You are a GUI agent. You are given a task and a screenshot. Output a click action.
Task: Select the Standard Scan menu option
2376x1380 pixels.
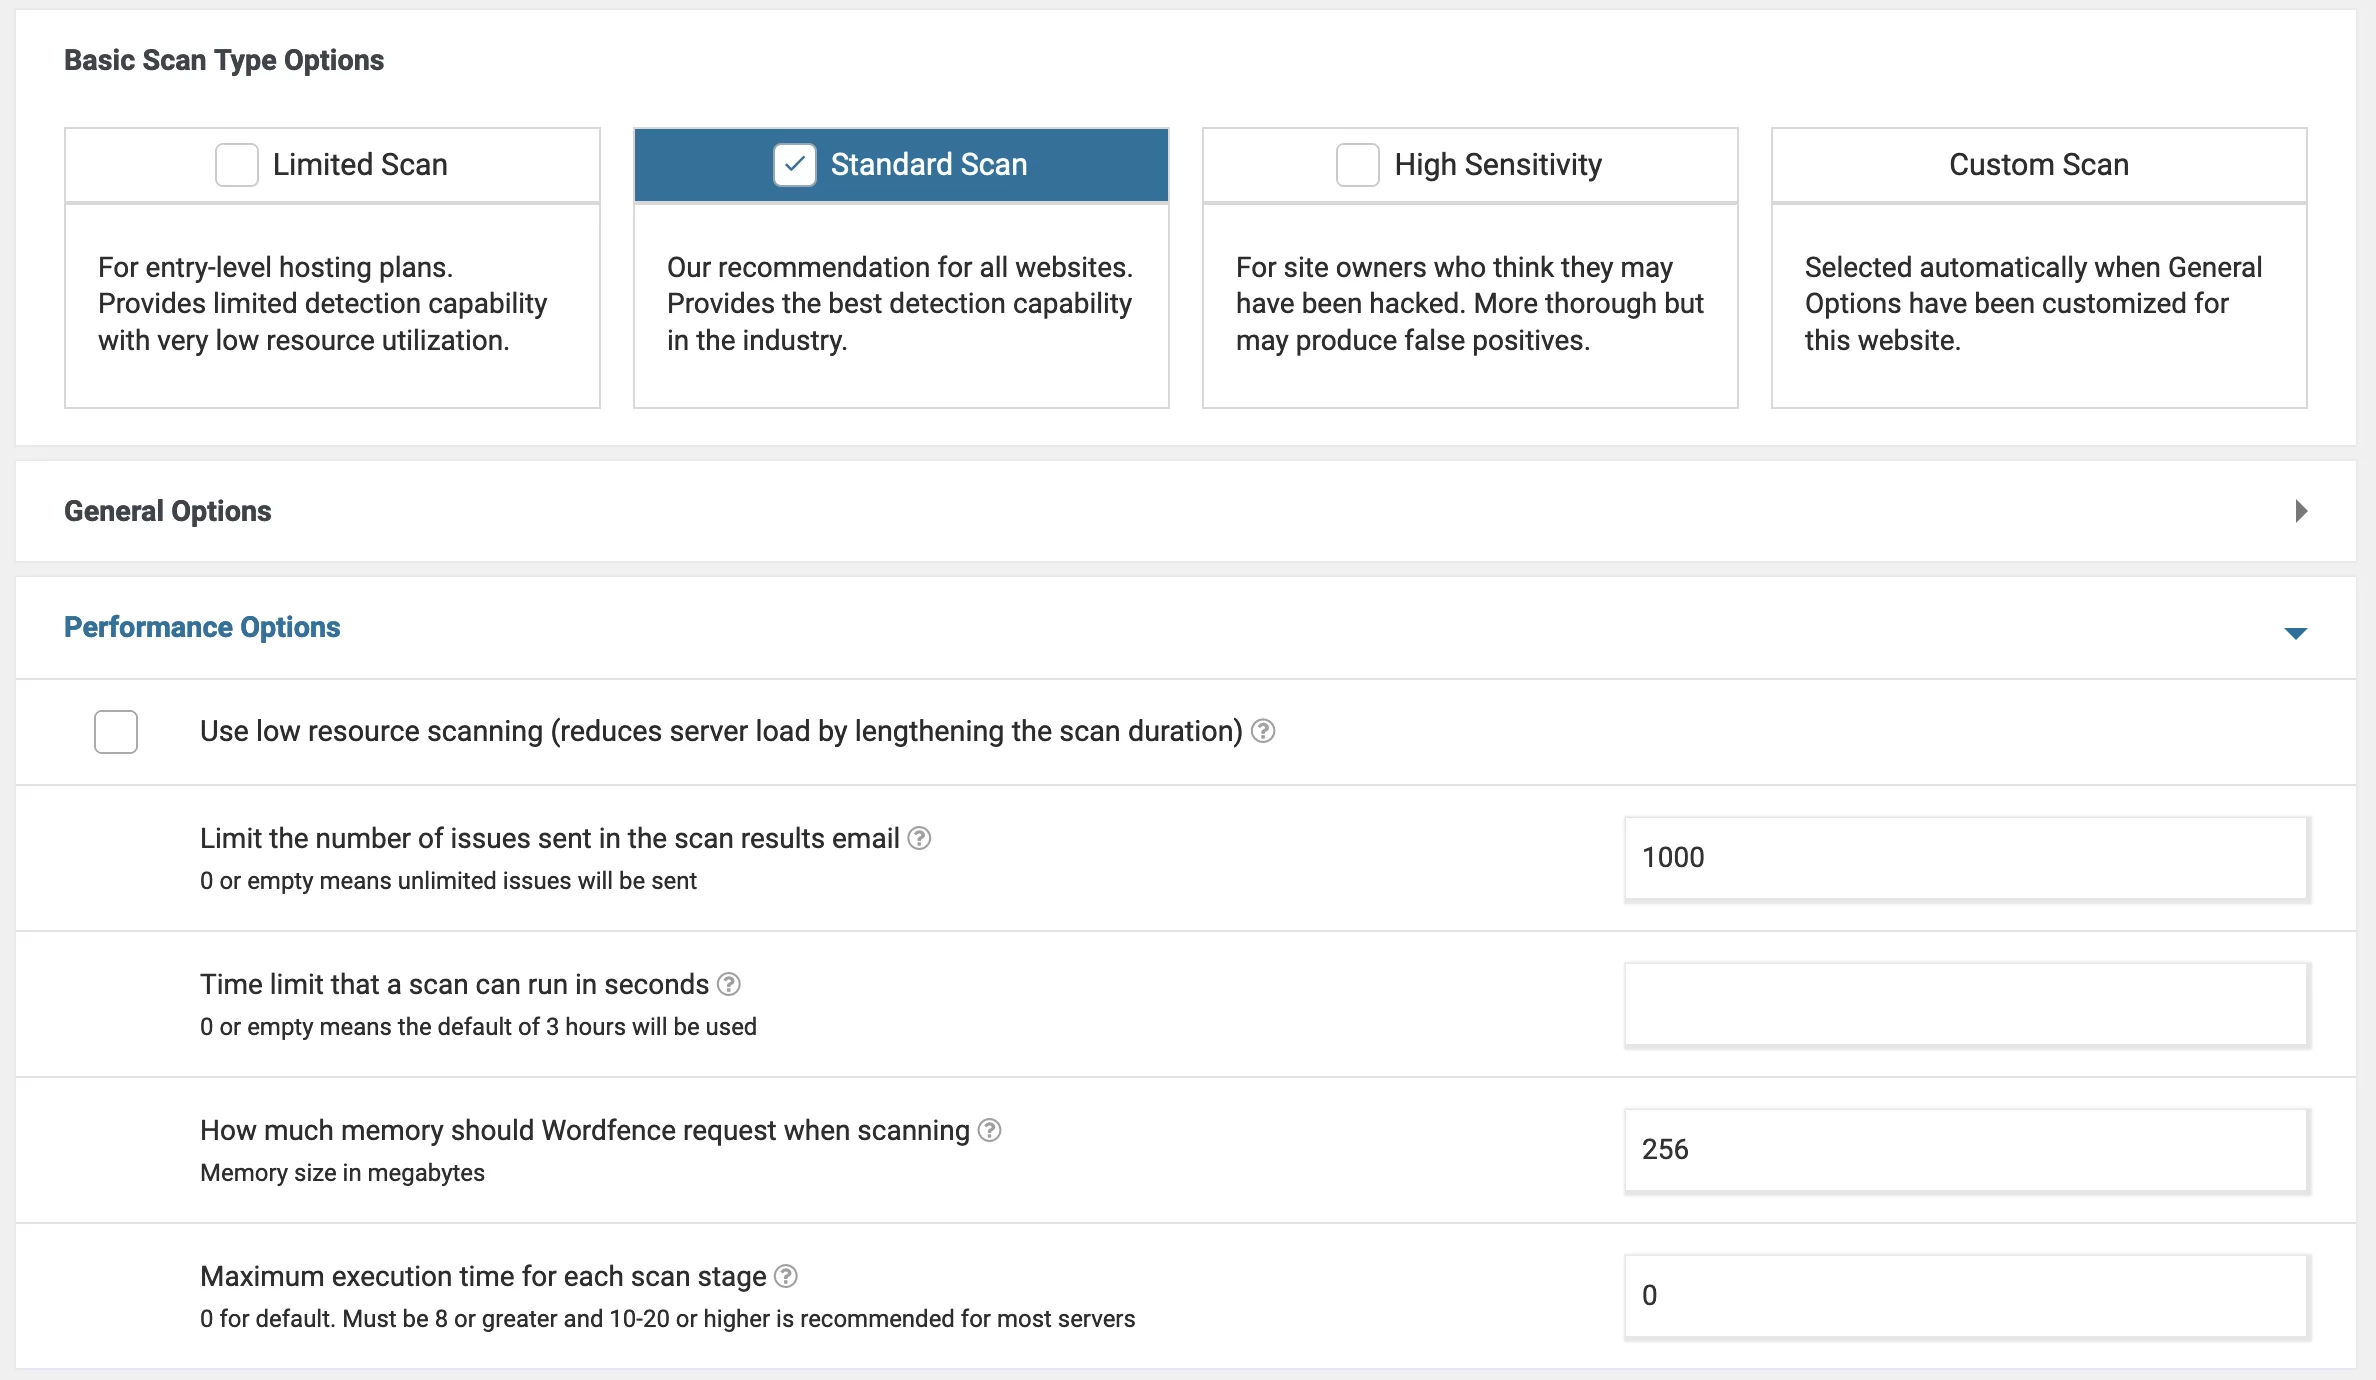coord(901,164)
